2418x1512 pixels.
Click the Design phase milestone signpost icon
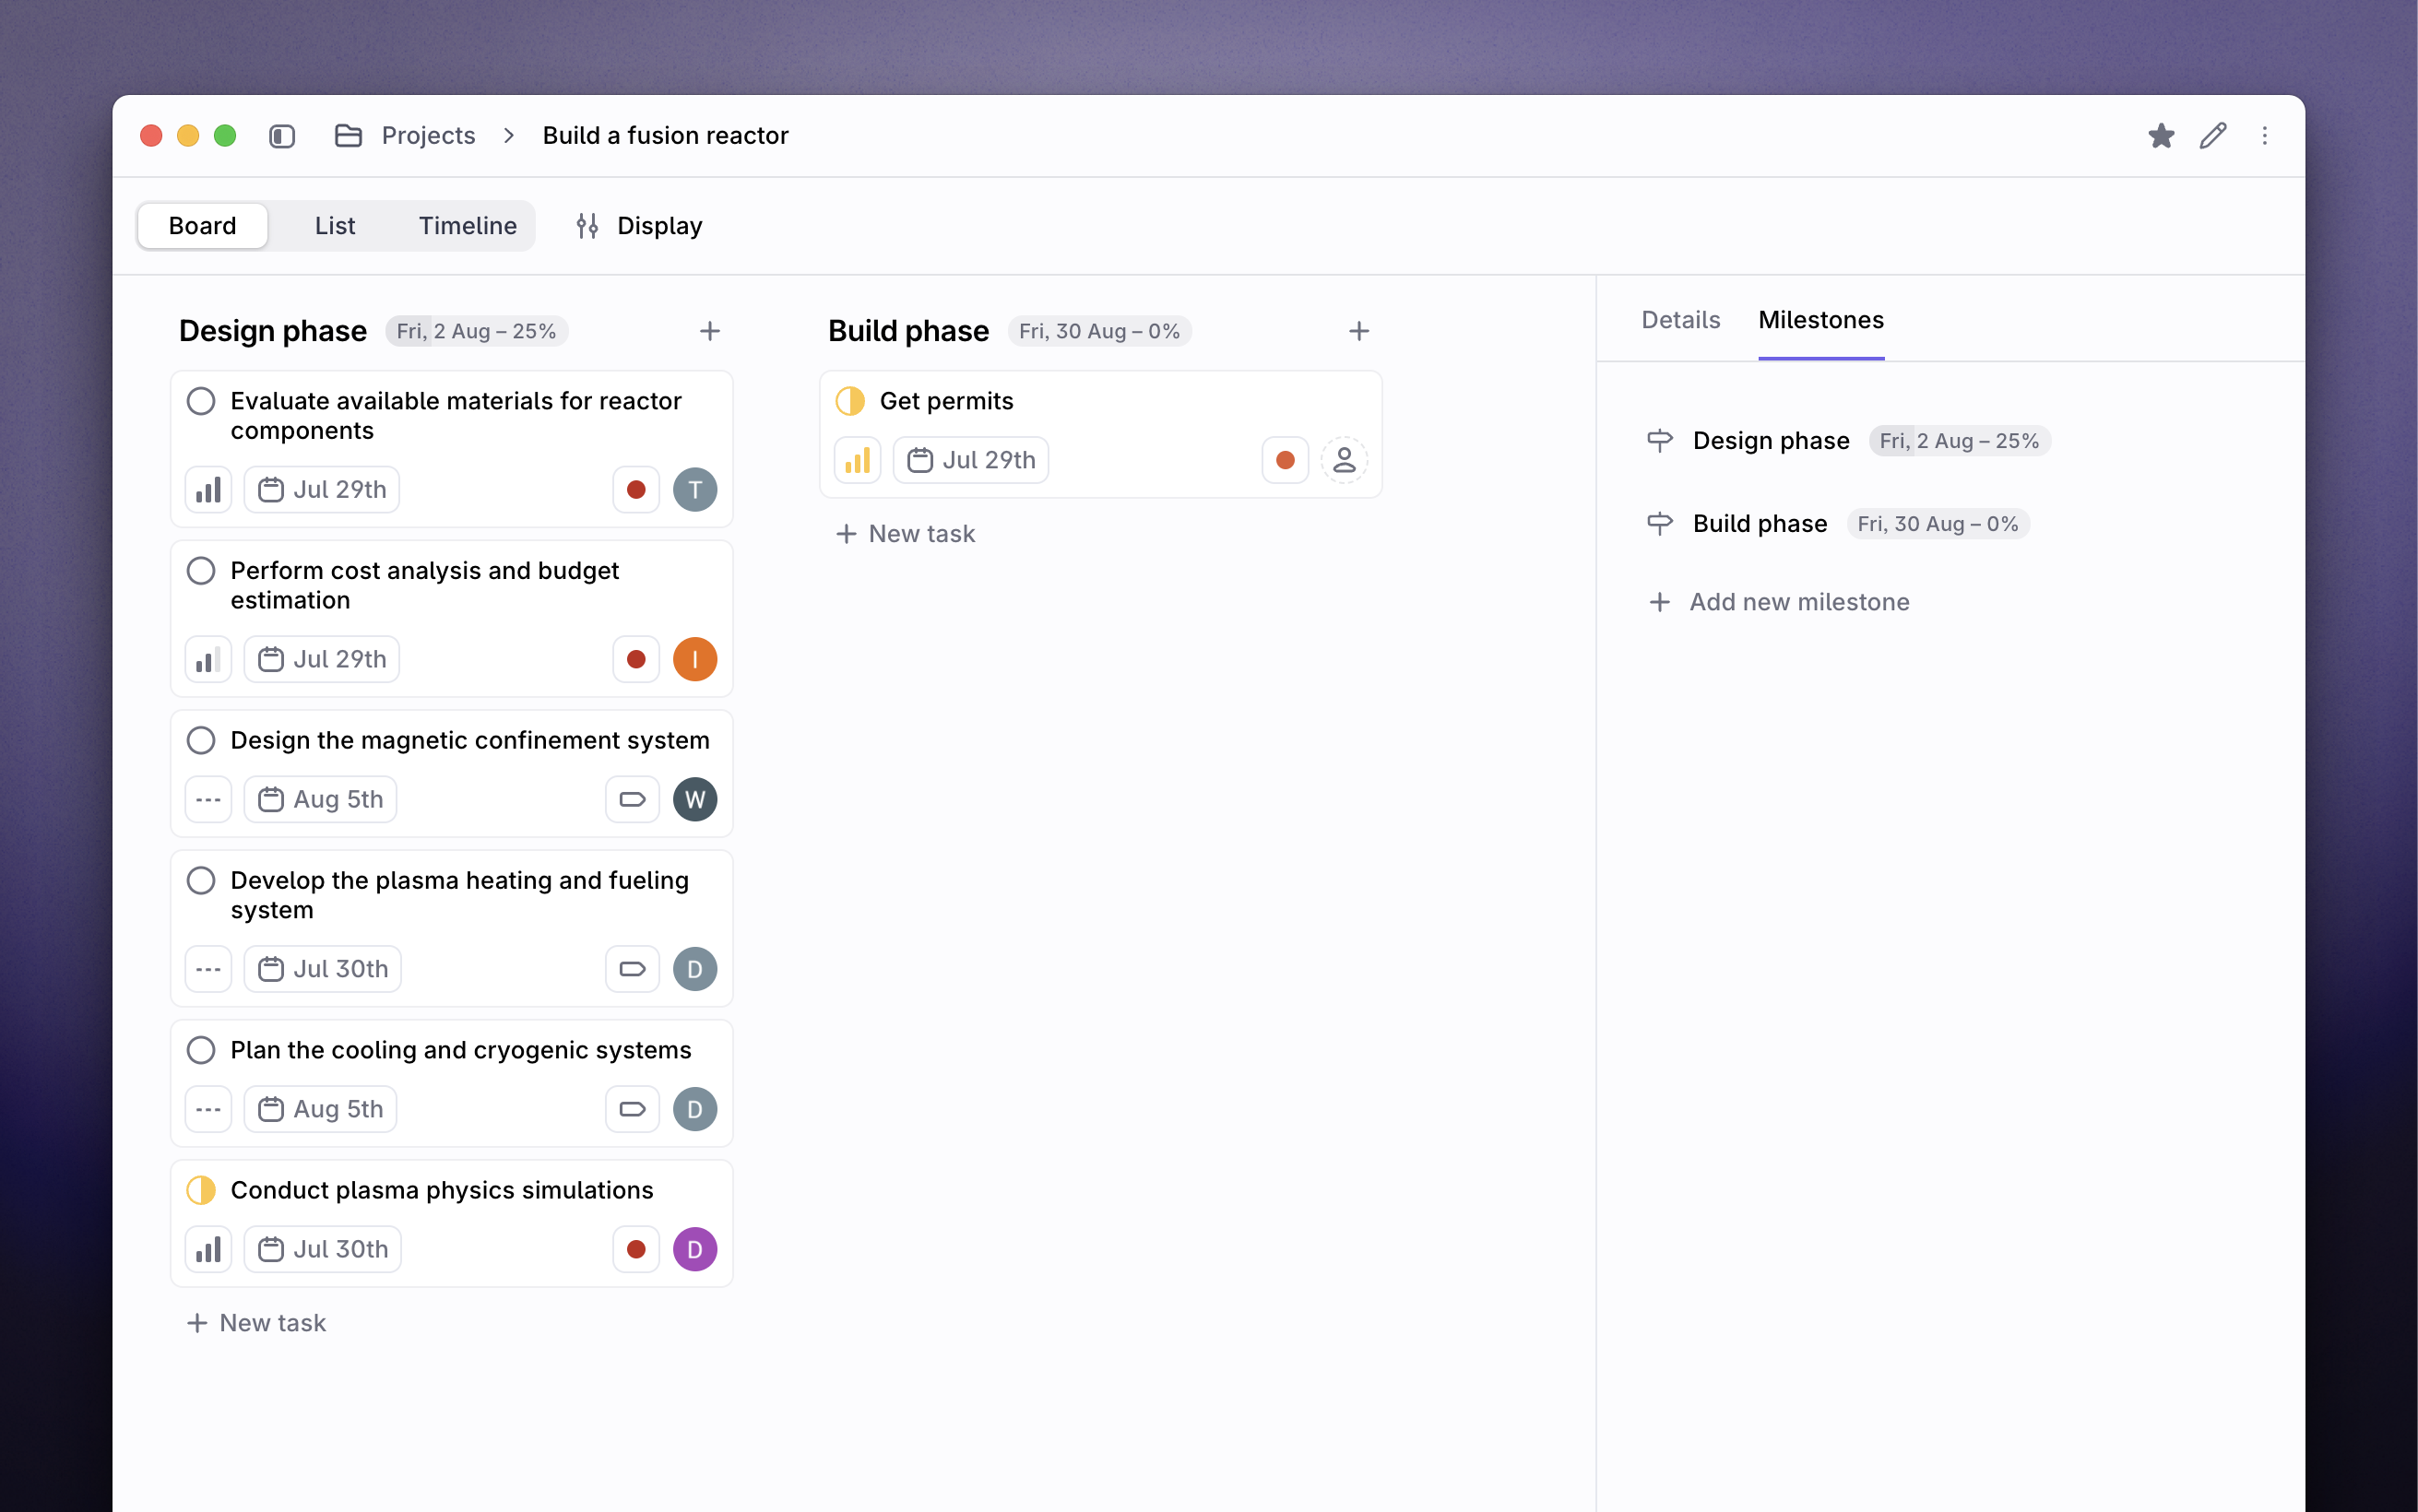tap(1660, 441)
